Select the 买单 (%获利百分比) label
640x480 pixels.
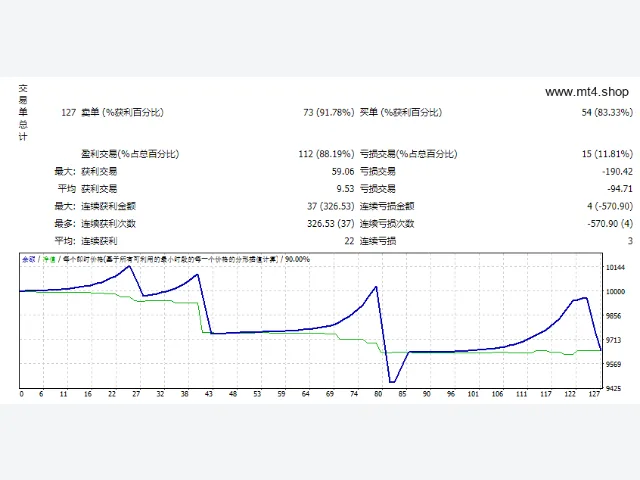point(401,112)
